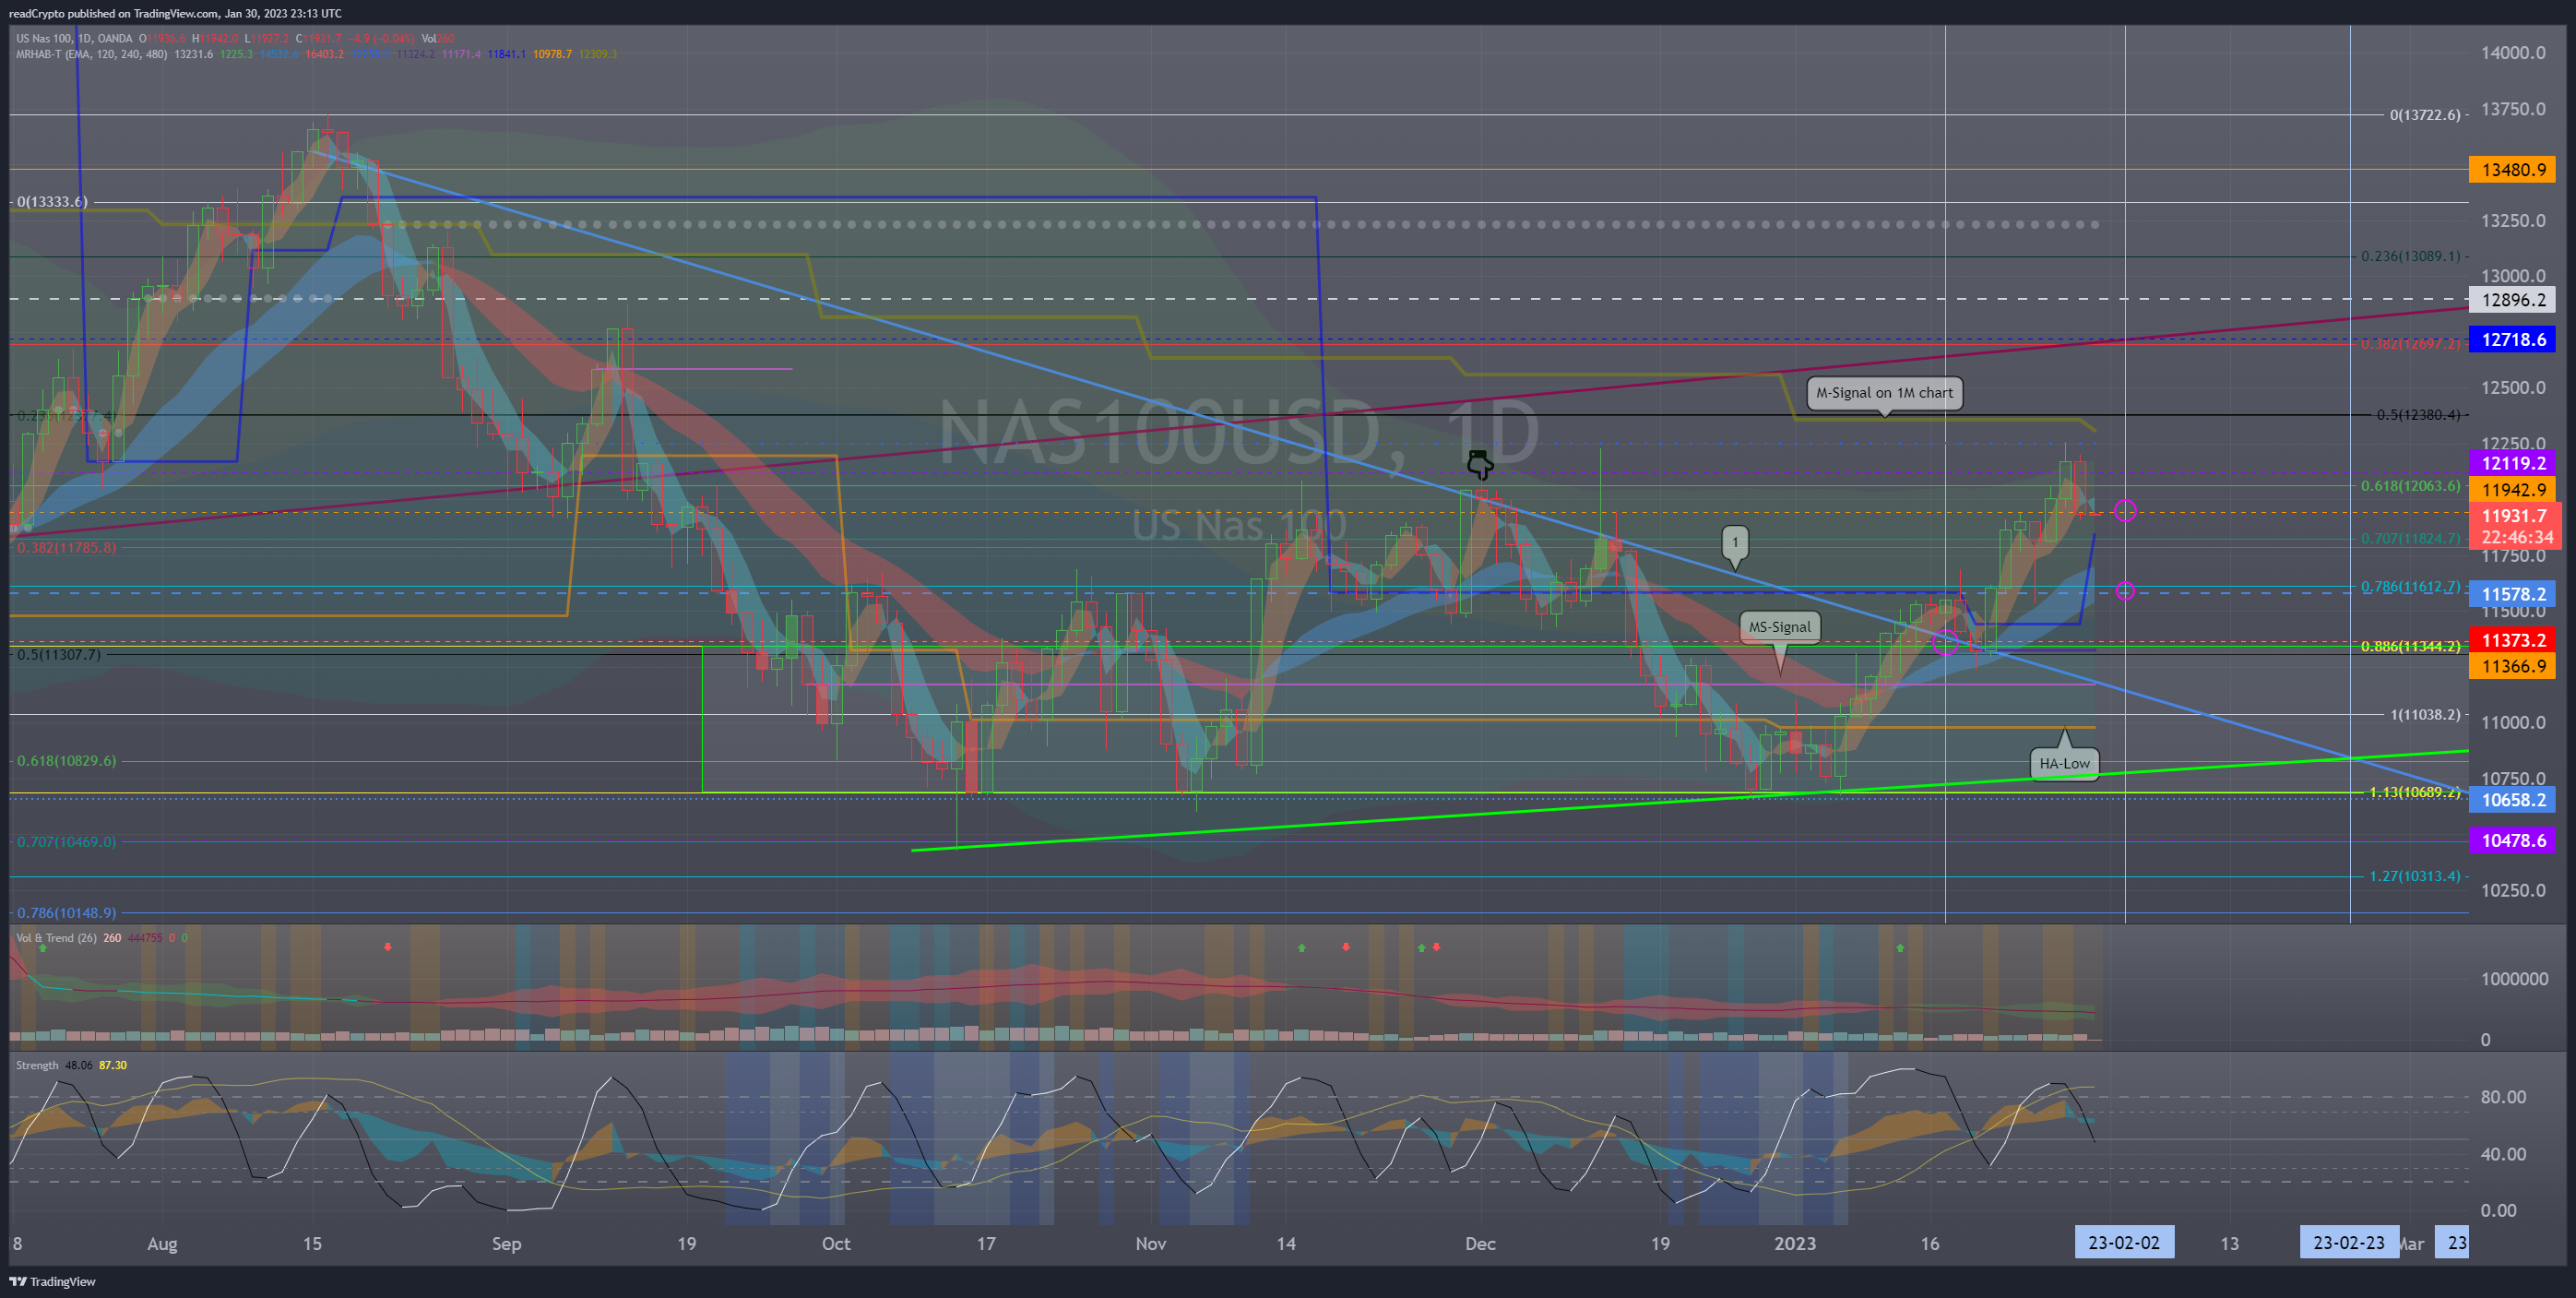Click the blue 10658.2 price label
The image size is (2576, 1298).
point(2512,800)
